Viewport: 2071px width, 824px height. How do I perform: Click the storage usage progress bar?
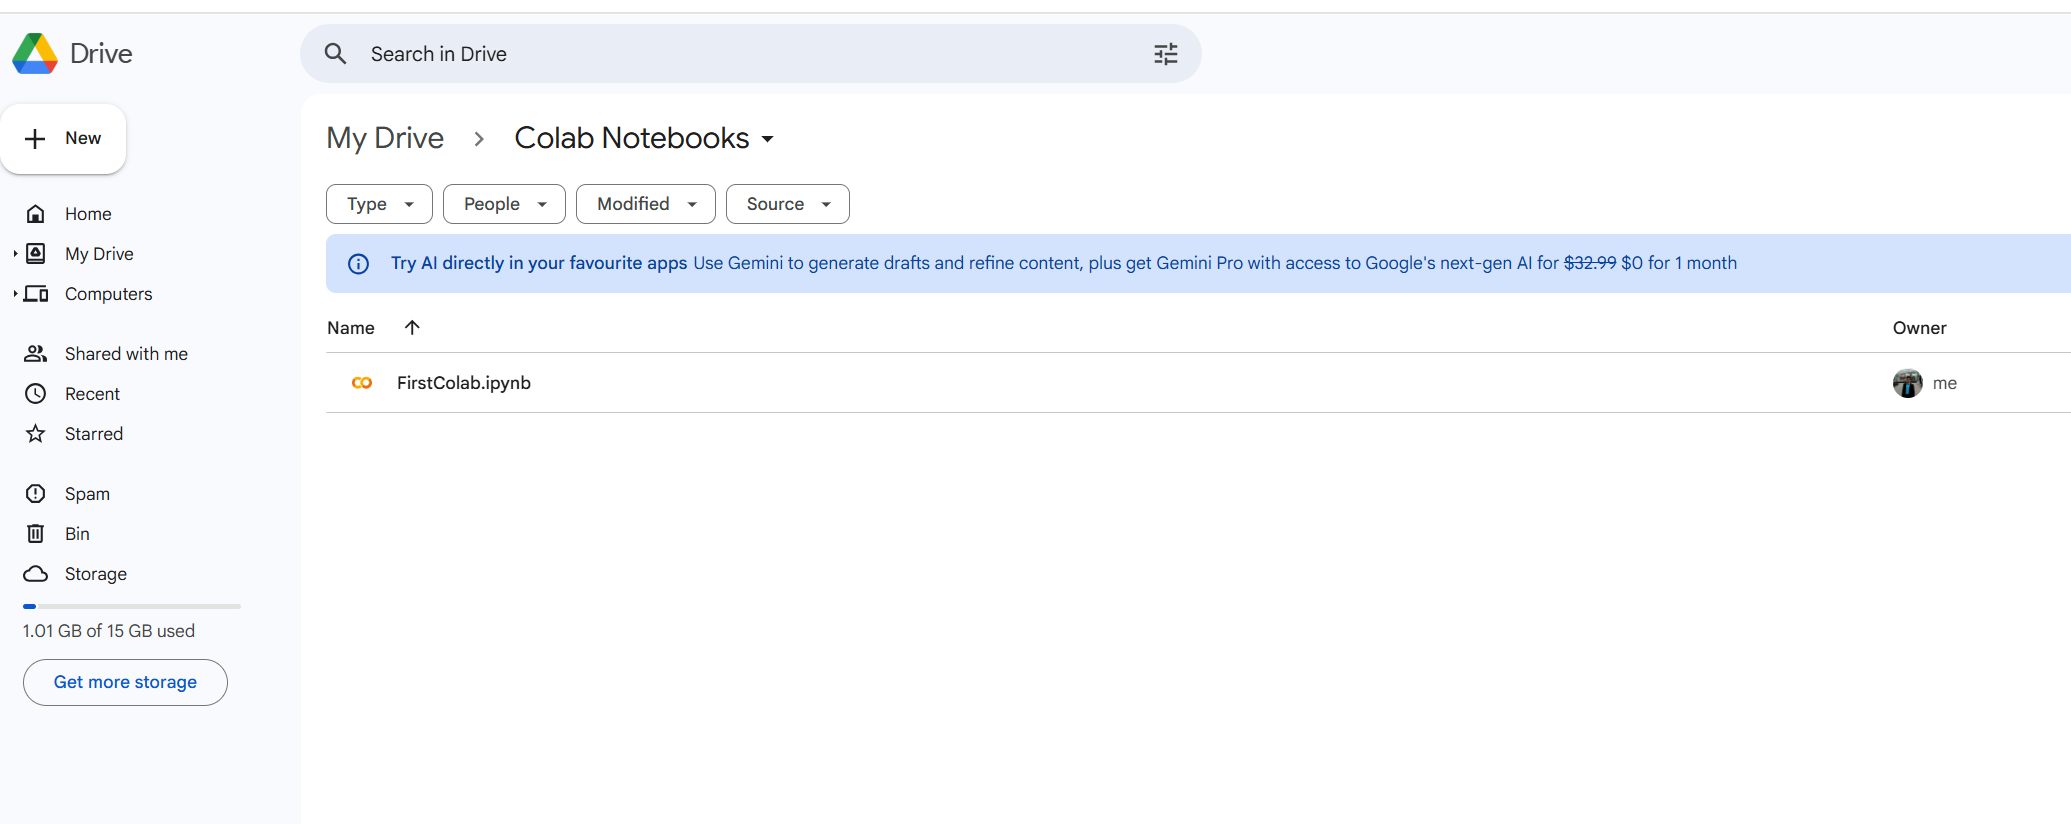pos(132,606)
